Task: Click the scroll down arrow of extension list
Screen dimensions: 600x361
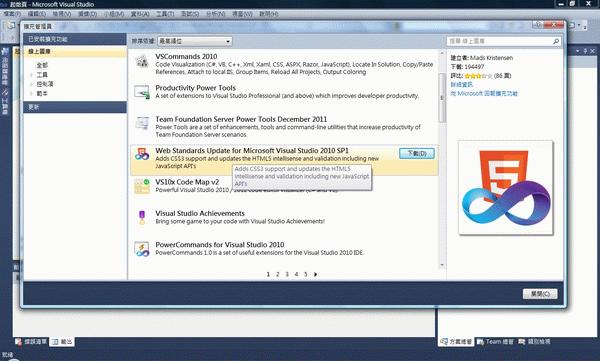Action: tap(442, 265)
